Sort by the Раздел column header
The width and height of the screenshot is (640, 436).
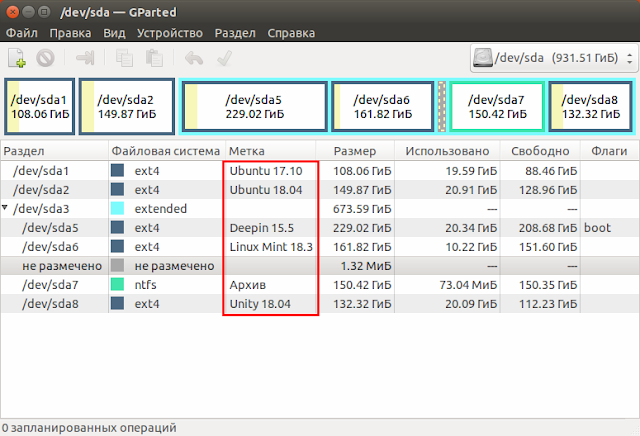(54, 151)
